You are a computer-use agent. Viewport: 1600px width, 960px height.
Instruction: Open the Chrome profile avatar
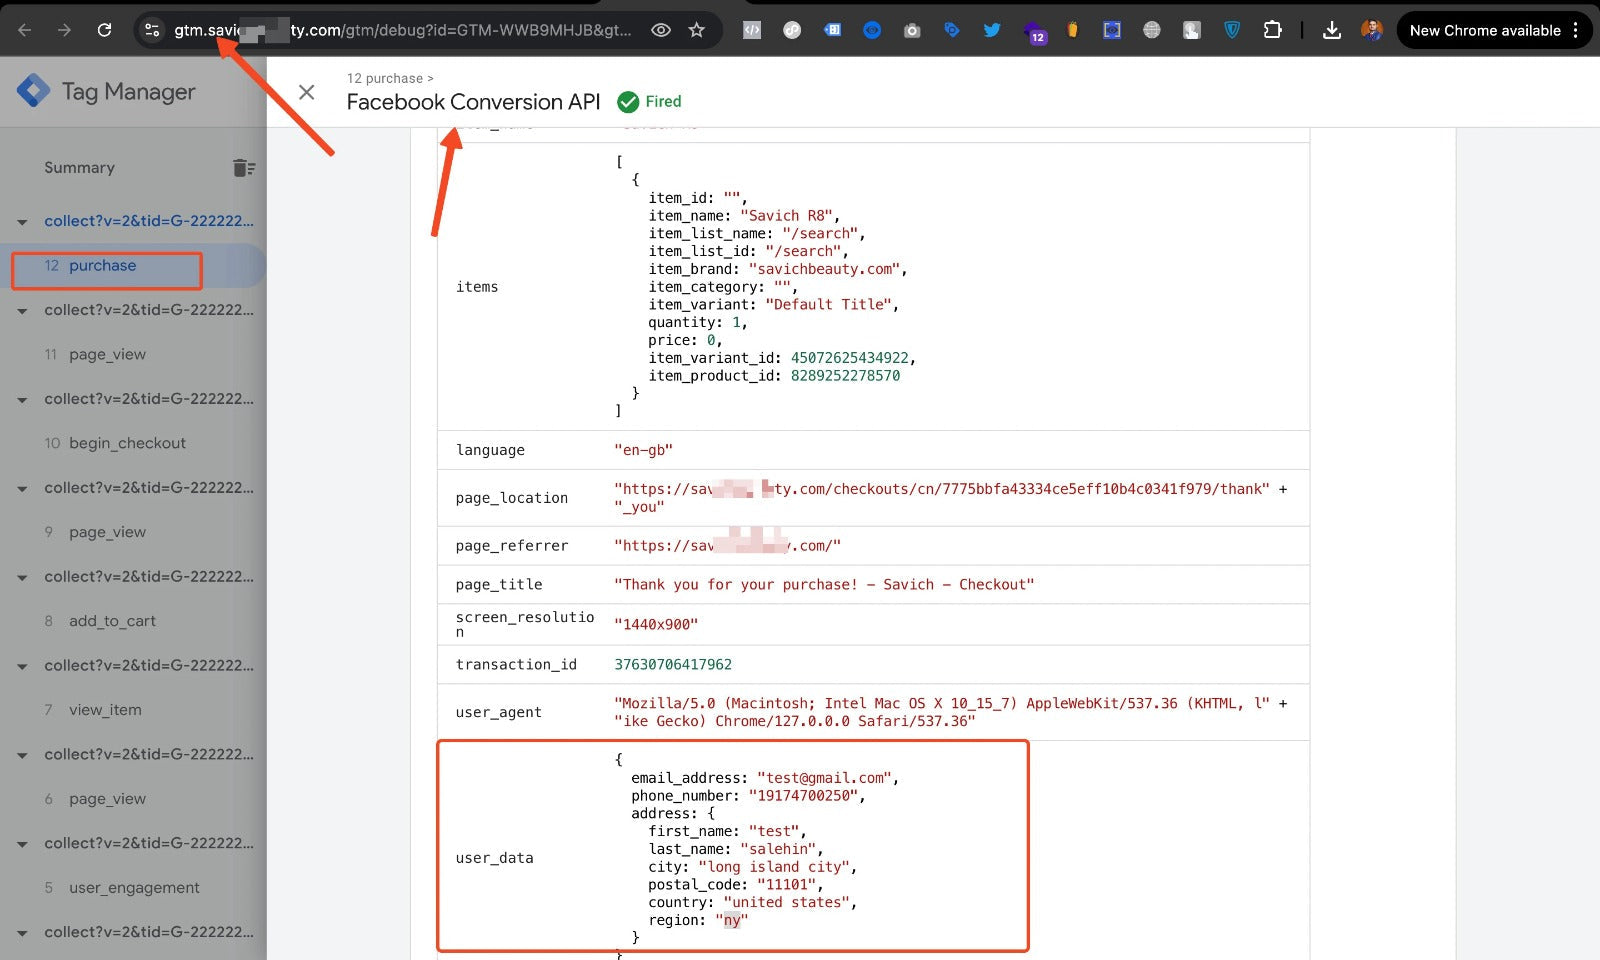pyautogui.click(x=1371, y=30)
